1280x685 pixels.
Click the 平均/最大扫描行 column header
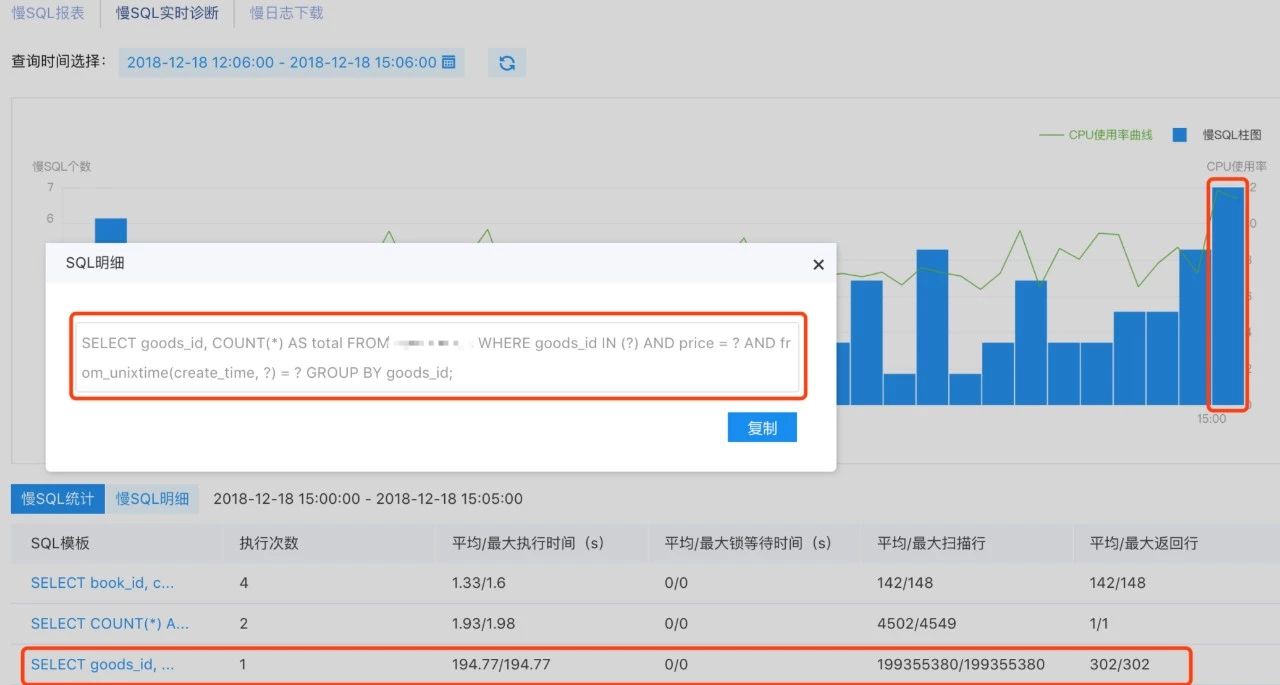pyautogui.click(x=932, y=543)
